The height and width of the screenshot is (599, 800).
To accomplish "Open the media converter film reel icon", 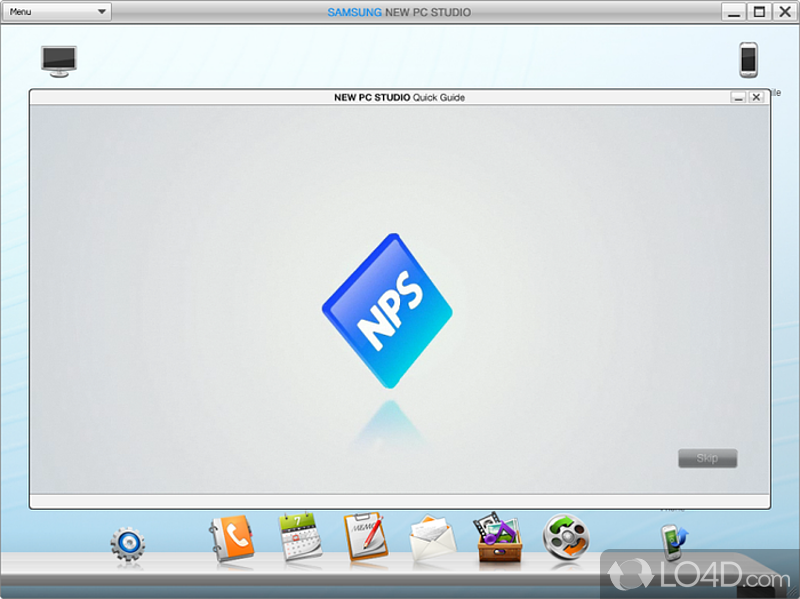I will pyautogui.click(x=566, y=537).
